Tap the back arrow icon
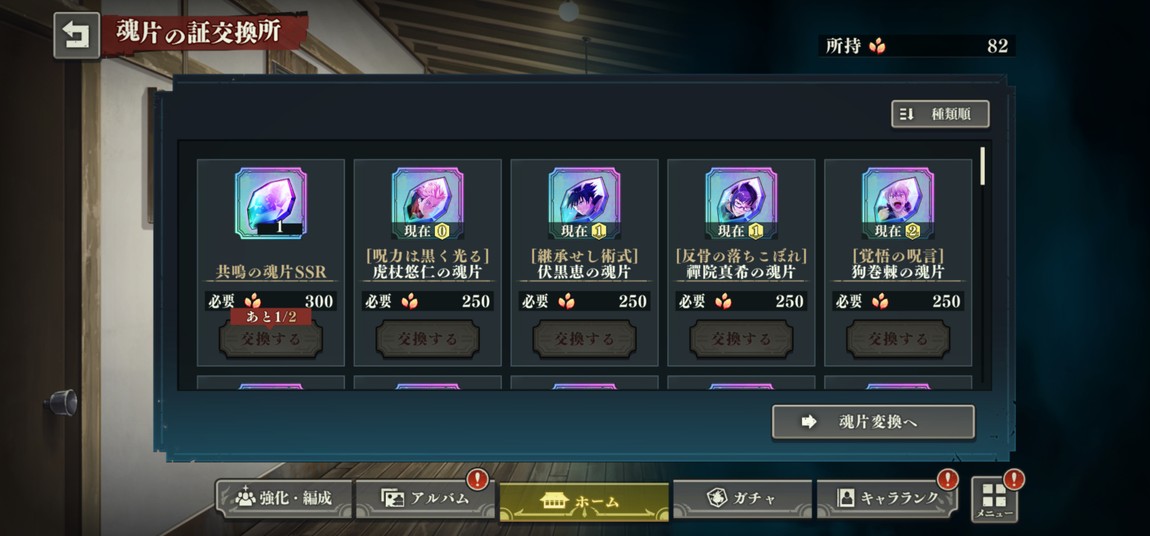 pos(76,35)
